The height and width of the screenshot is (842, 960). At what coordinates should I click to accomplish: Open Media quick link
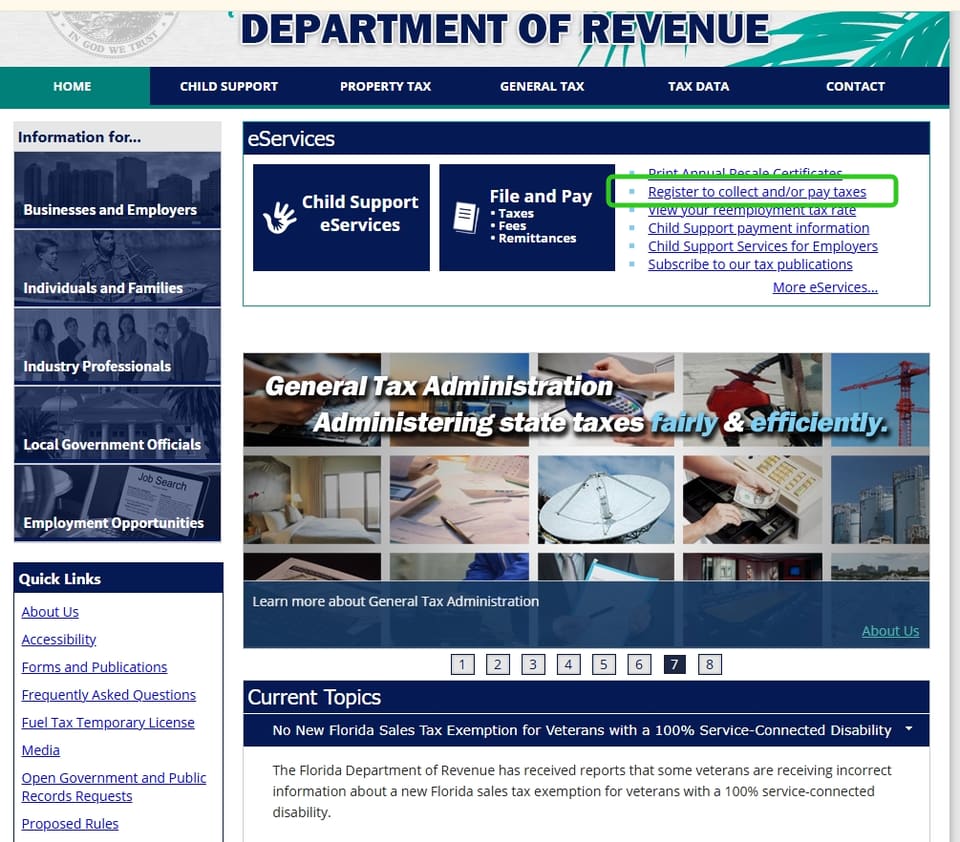coord(40,750)
